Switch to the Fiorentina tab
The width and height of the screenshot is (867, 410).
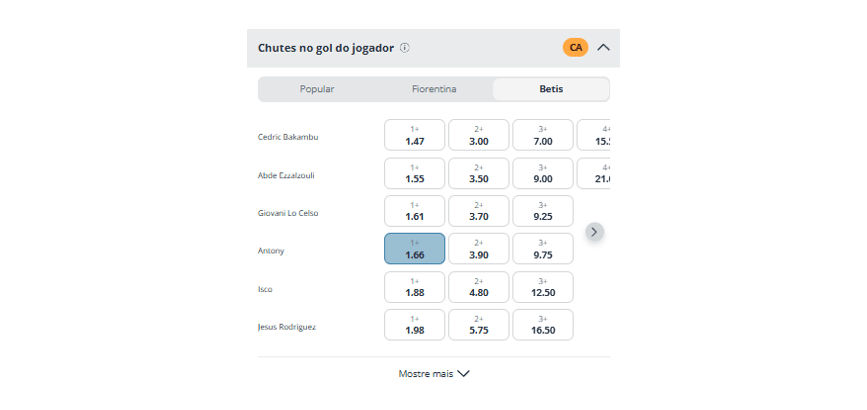point(434,89)
